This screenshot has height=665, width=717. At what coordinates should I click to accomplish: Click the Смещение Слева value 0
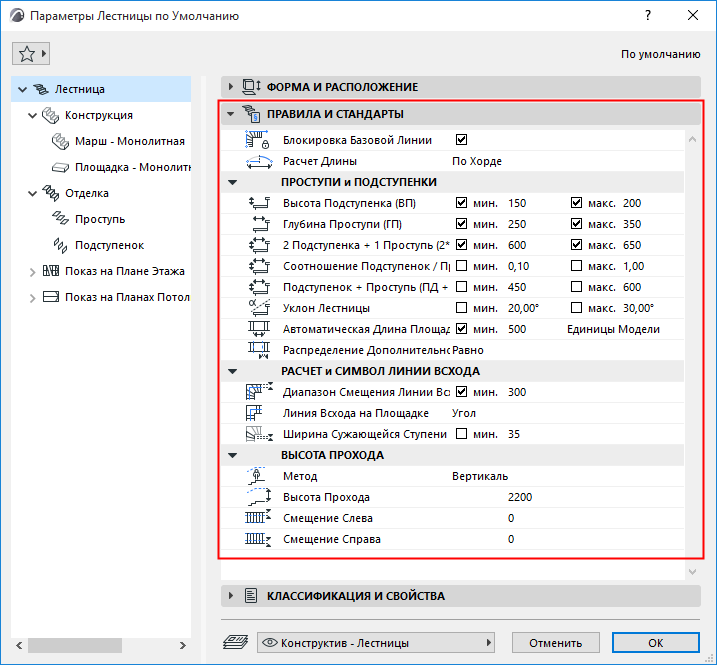(x=511, y=518)
